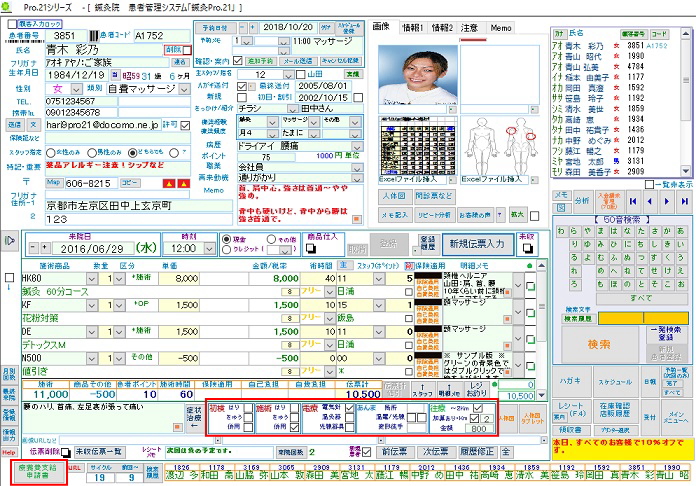Click the orange icon in the symptom notes field
Image resolution: width=696 pixels, height=486 pixels.
[x=178, y=427]
